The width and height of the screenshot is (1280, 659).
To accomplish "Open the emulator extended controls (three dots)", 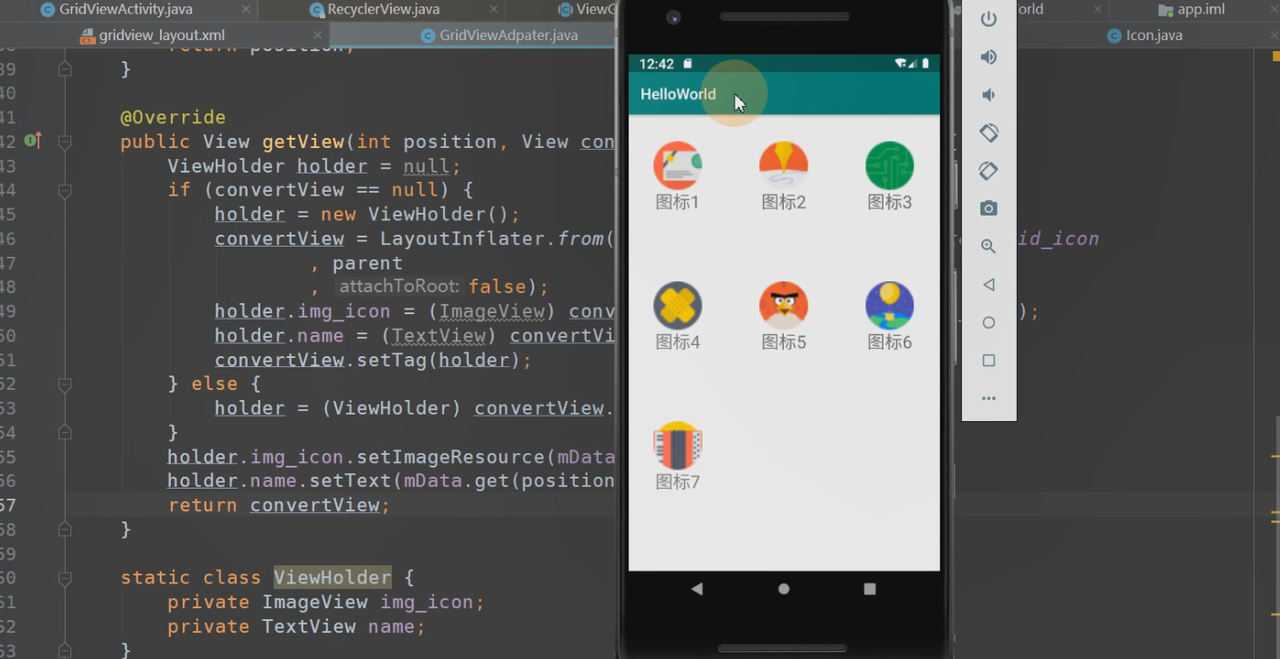I will [988, 398].
